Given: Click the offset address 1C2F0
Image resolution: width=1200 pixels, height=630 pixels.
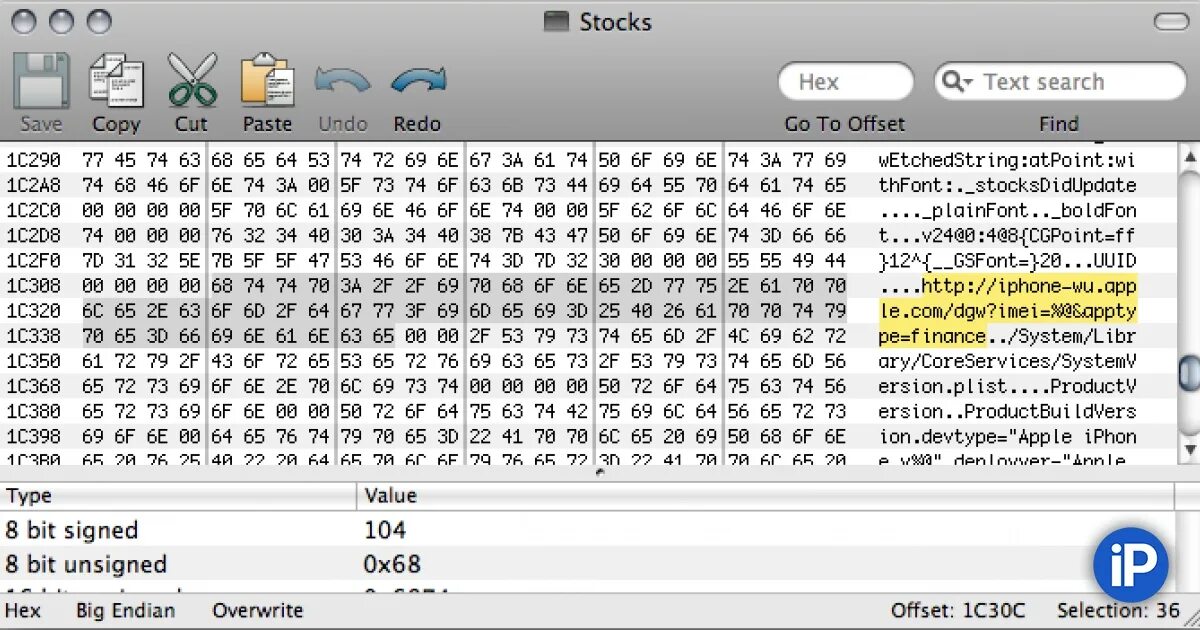Looking at the screenshot, I should [33, 260].
